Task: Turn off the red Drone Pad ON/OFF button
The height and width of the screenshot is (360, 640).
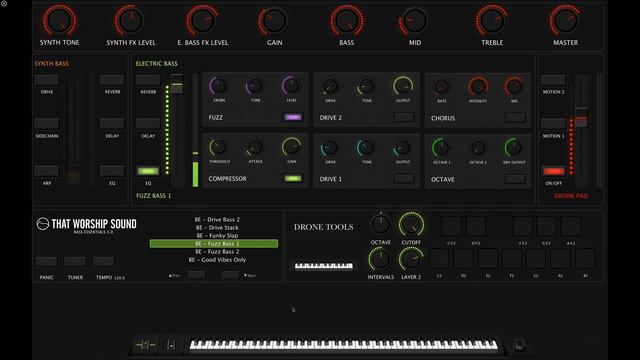Action: pos(553,171)
